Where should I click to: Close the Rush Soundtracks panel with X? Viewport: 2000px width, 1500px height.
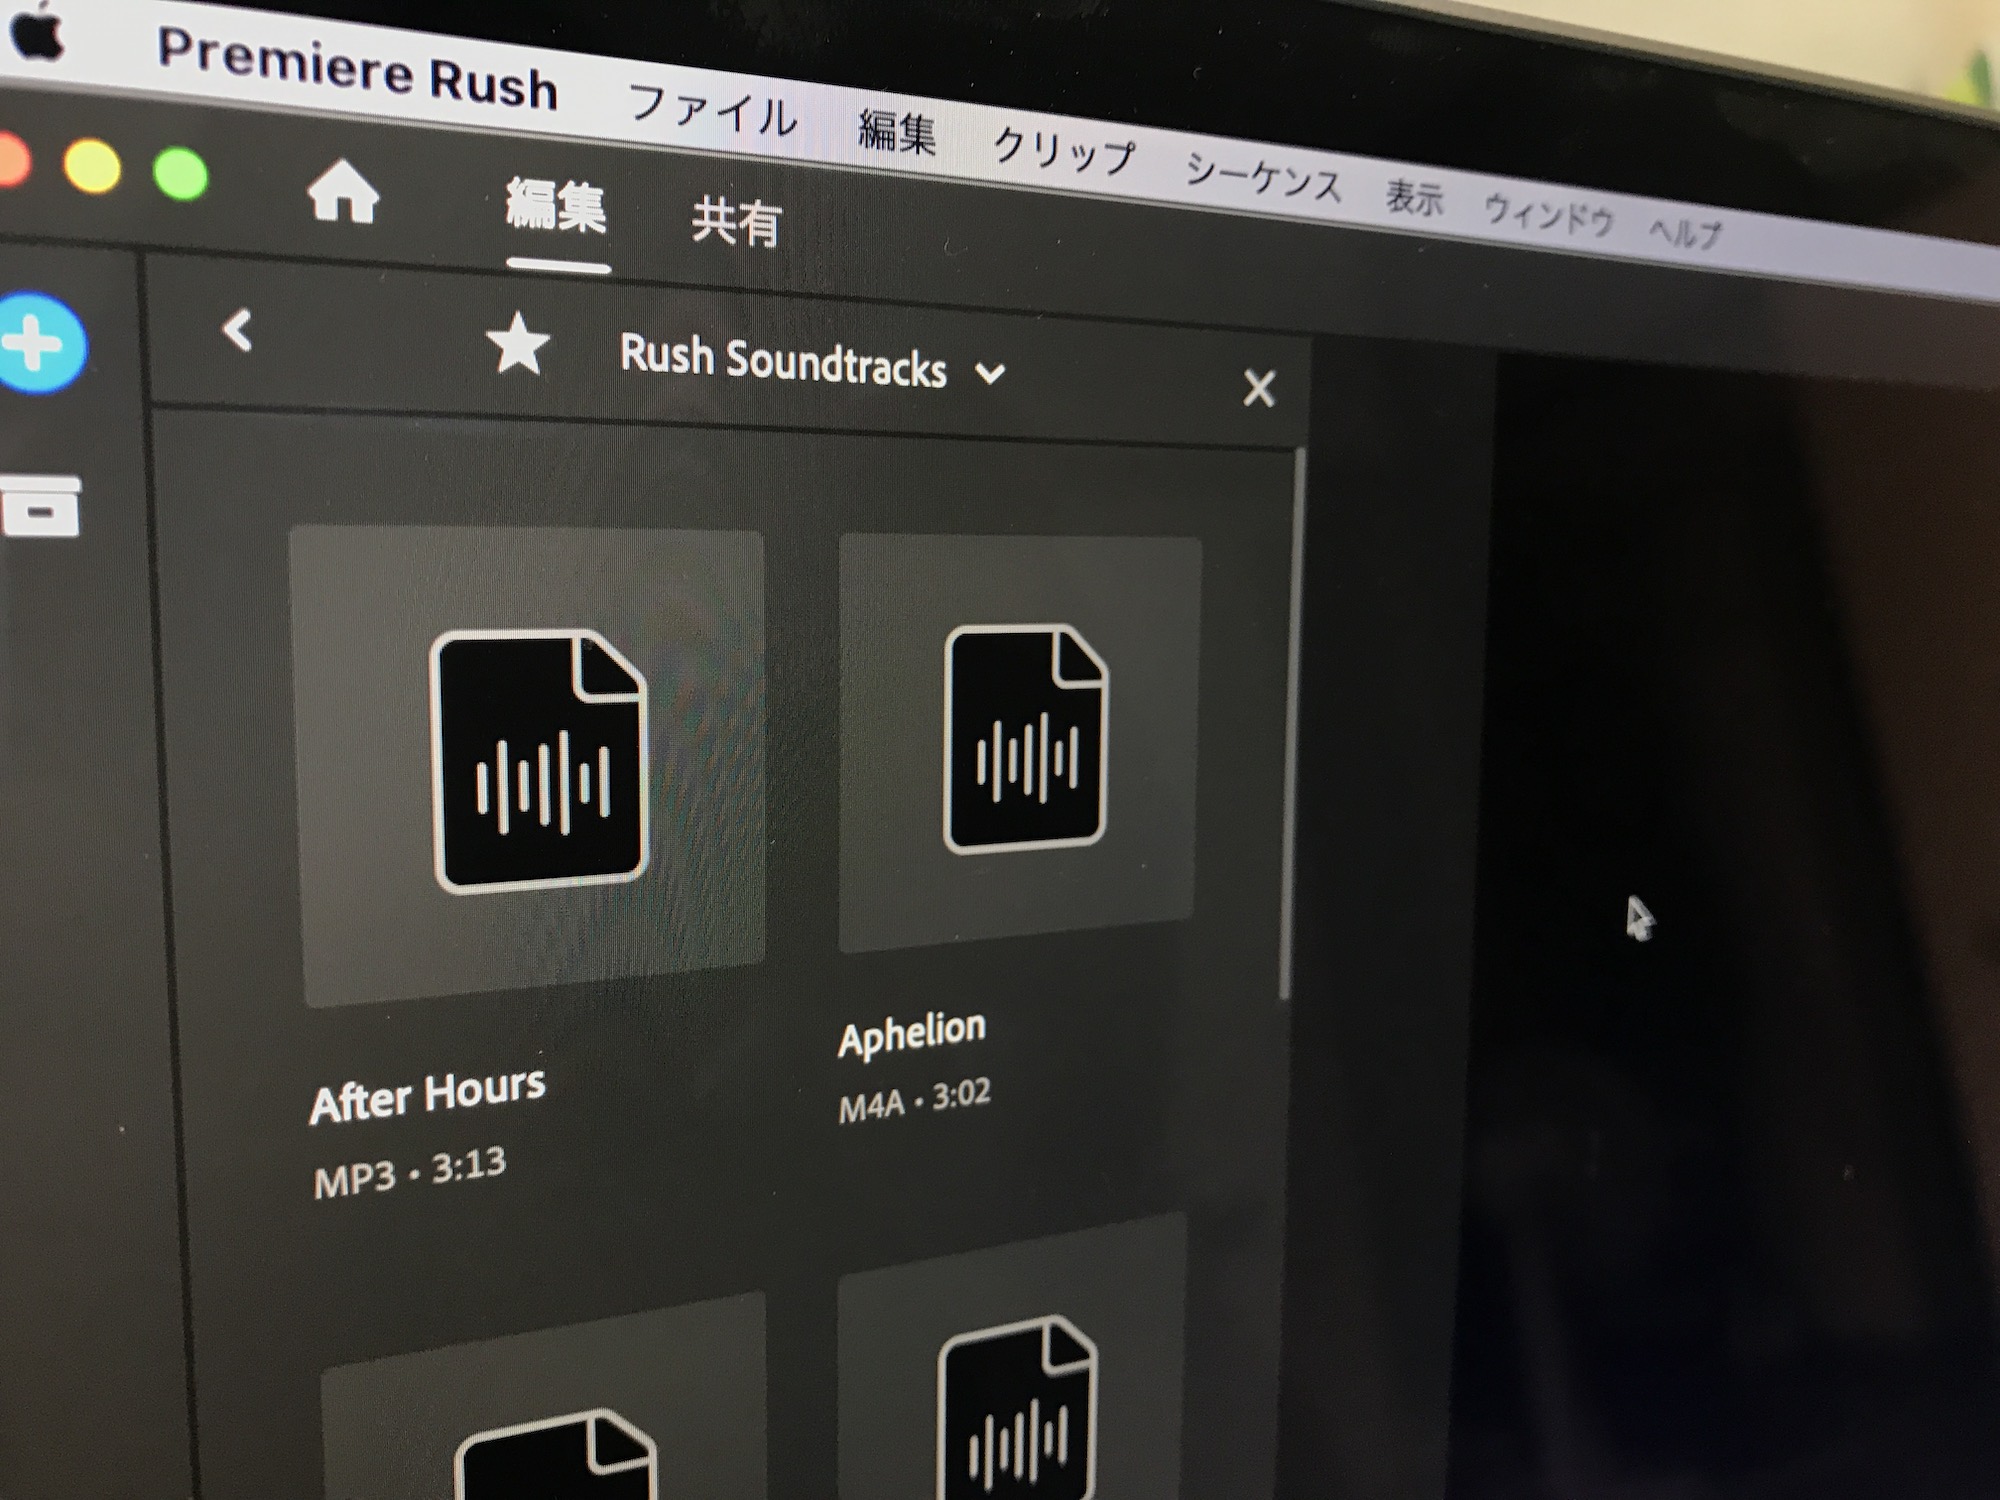click(x=1259, y=388)
